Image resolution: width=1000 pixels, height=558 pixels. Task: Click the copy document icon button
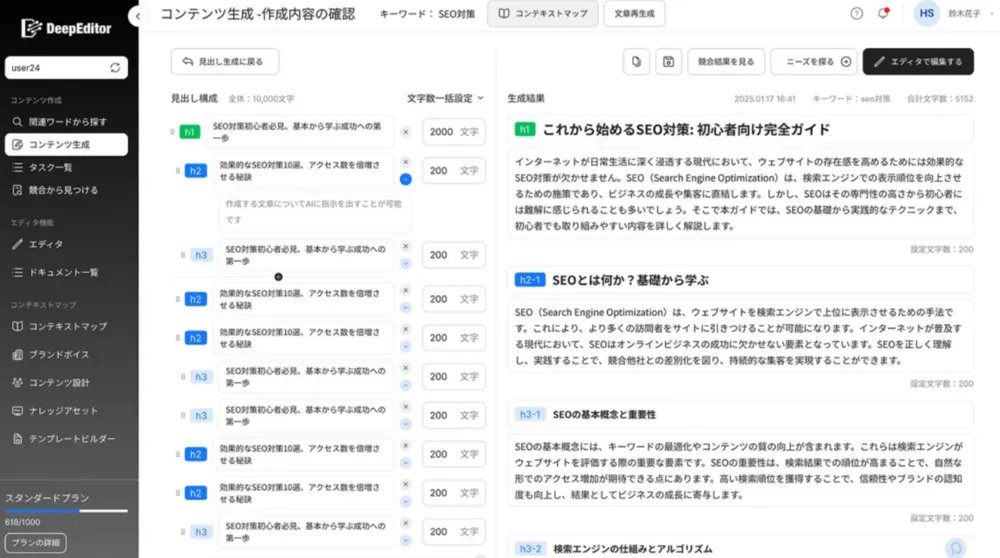click(636, 61)
